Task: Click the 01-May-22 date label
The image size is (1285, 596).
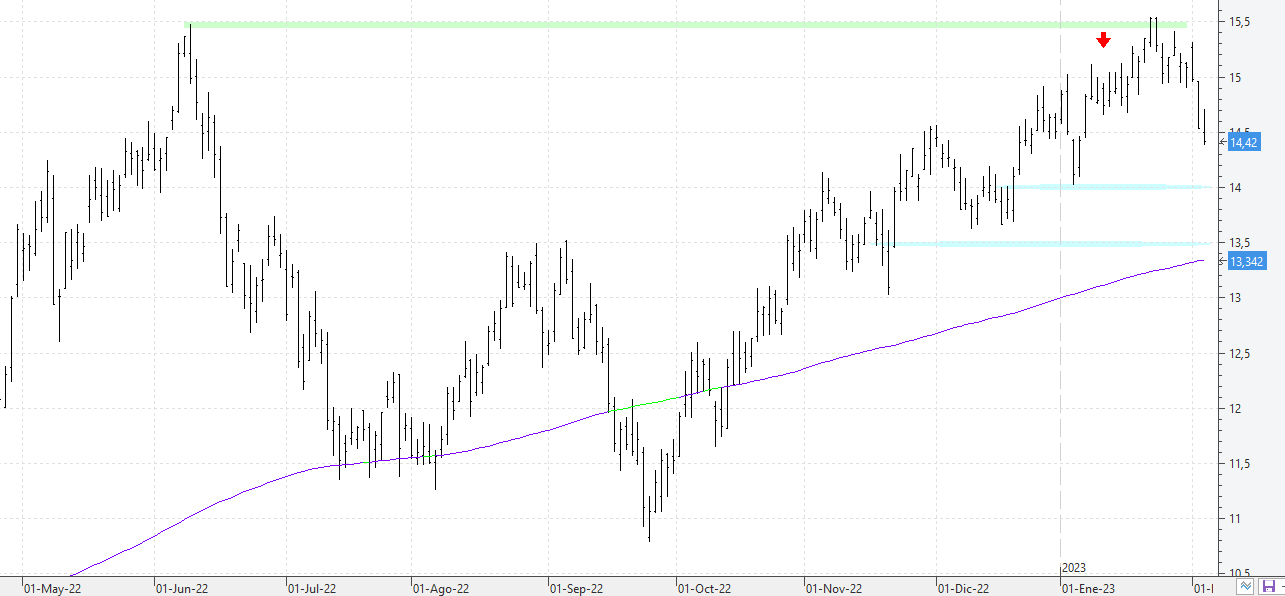Action: (x=52, y=589)
